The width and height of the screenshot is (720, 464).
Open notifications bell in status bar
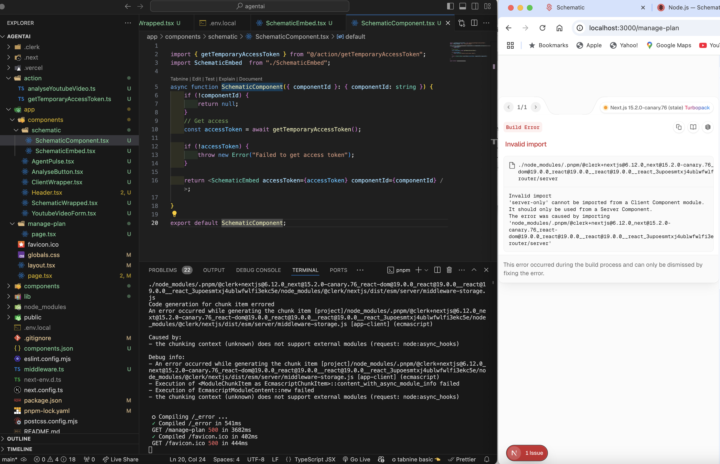pyautogui.click(x=487, y=459)
